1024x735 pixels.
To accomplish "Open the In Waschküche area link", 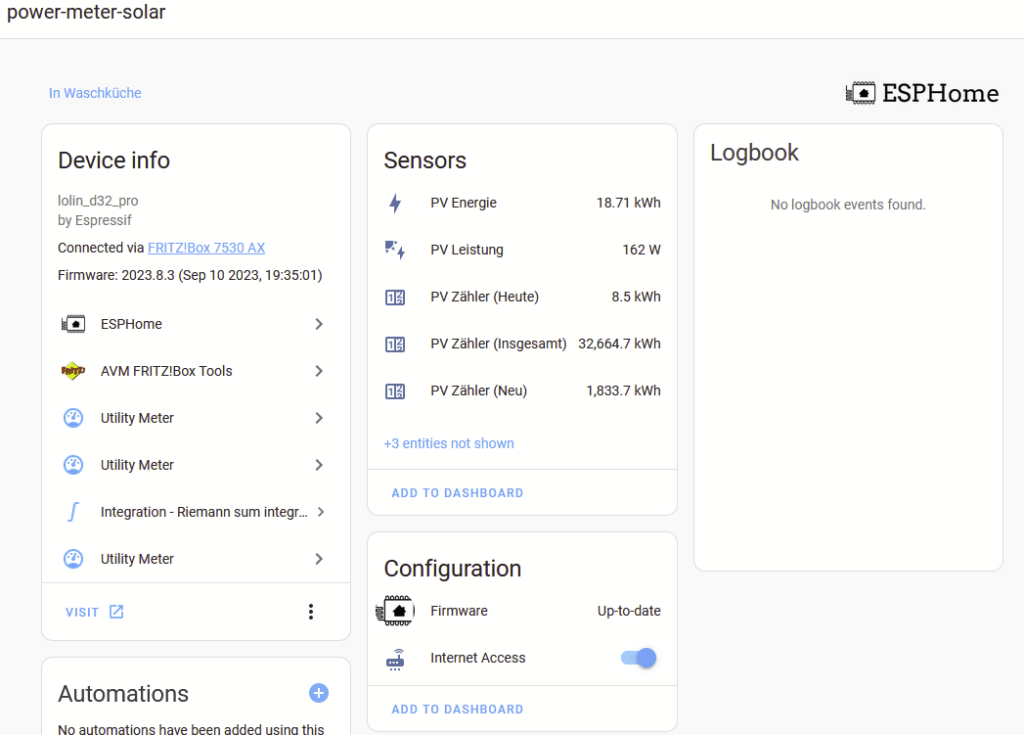I will (95, 93).
